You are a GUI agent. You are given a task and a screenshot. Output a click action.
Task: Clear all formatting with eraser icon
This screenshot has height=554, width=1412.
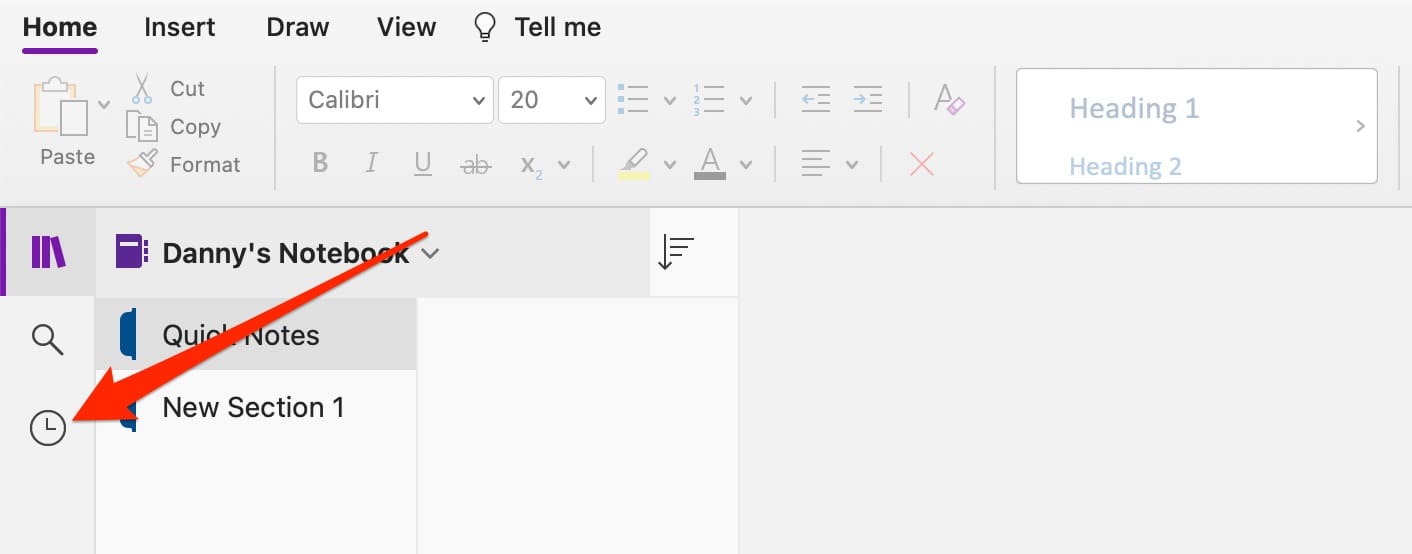949,100
